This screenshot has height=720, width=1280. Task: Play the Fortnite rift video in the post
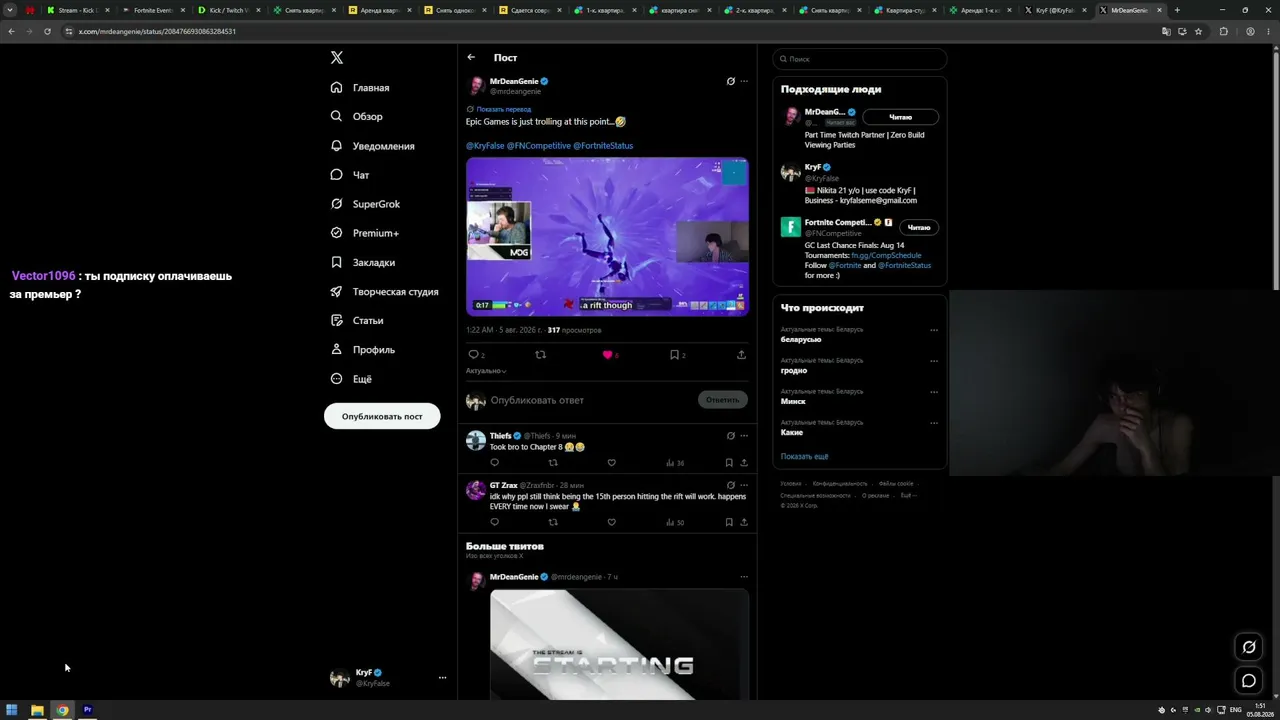pos(607,236)
